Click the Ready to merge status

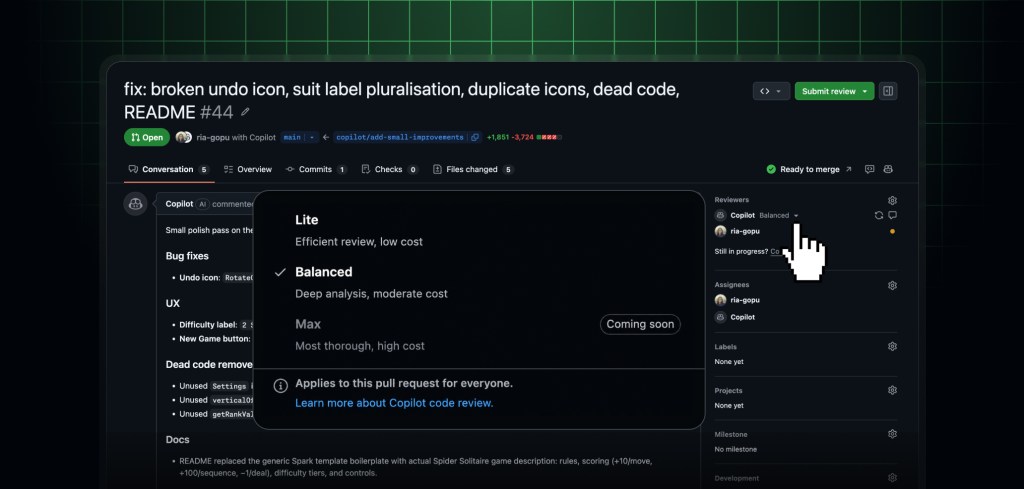pyautogui.click(x=809, y=169)
